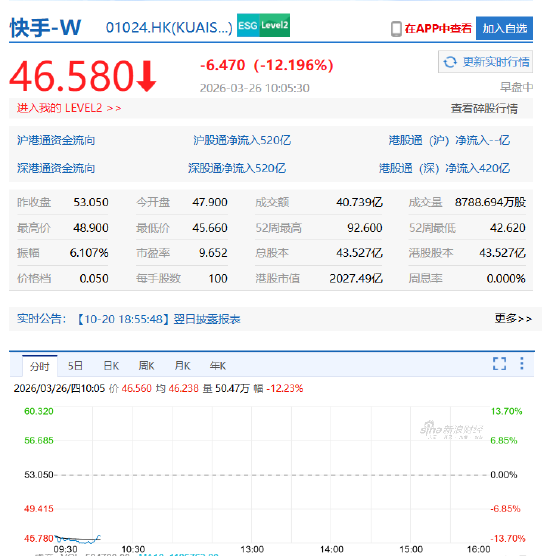
Task: Click the timestamp 2026-03-26 10:05:30
Action: pyautogui.click(x=255, y=88)
